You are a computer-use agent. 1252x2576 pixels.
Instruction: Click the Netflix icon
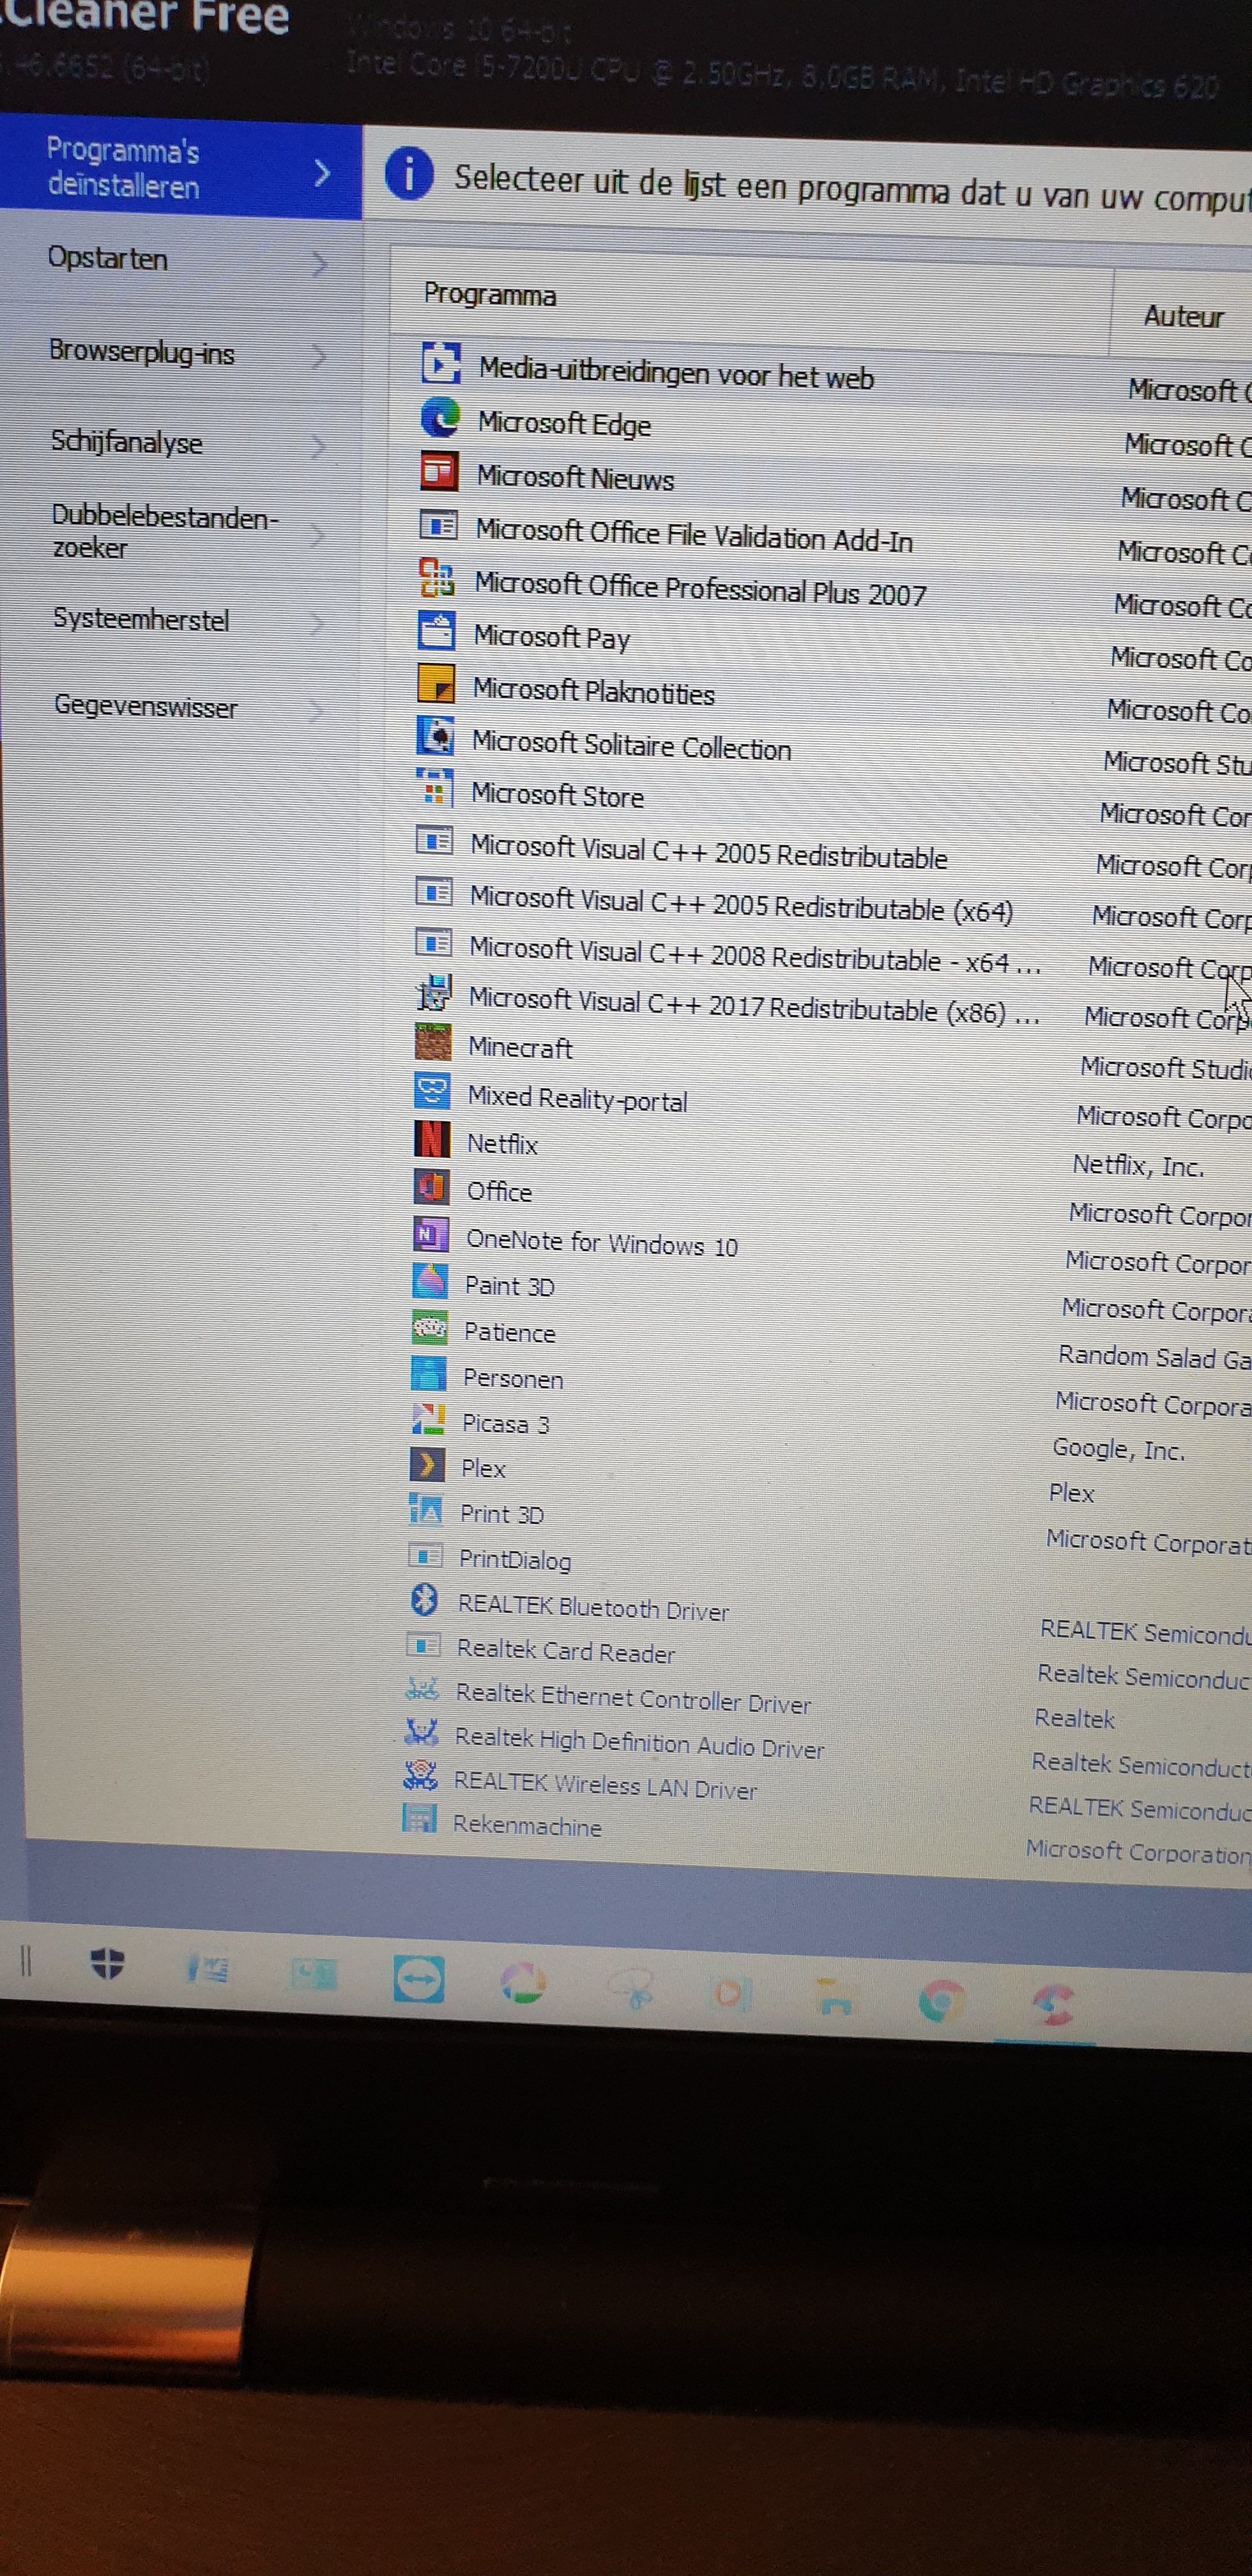point(432,1139)
